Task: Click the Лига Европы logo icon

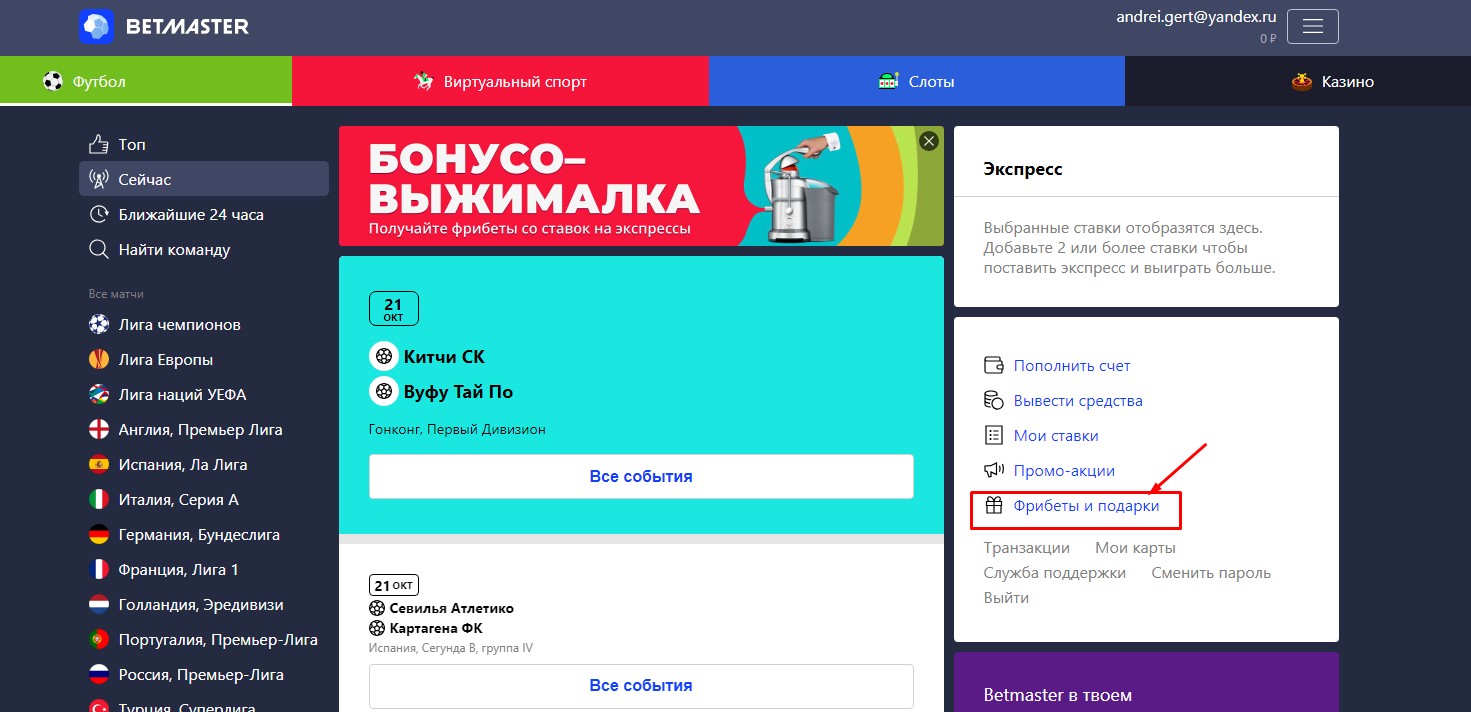Action: (99, 360)
